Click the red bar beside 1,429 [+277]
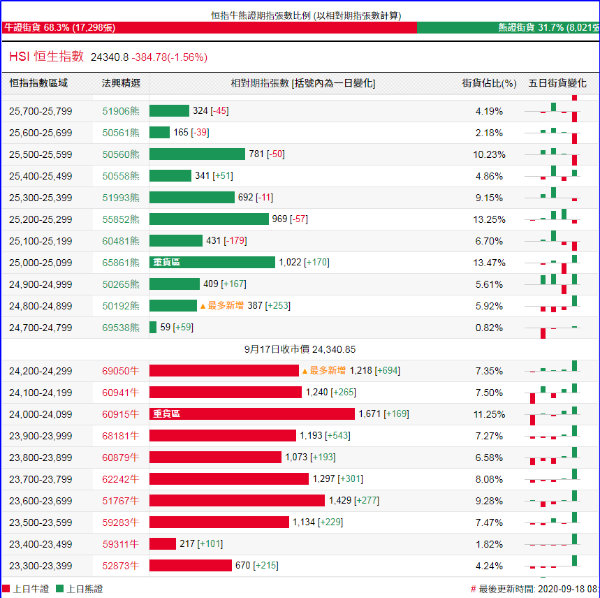Viewport: 600px width, 598px height. (x=237, y=500)
